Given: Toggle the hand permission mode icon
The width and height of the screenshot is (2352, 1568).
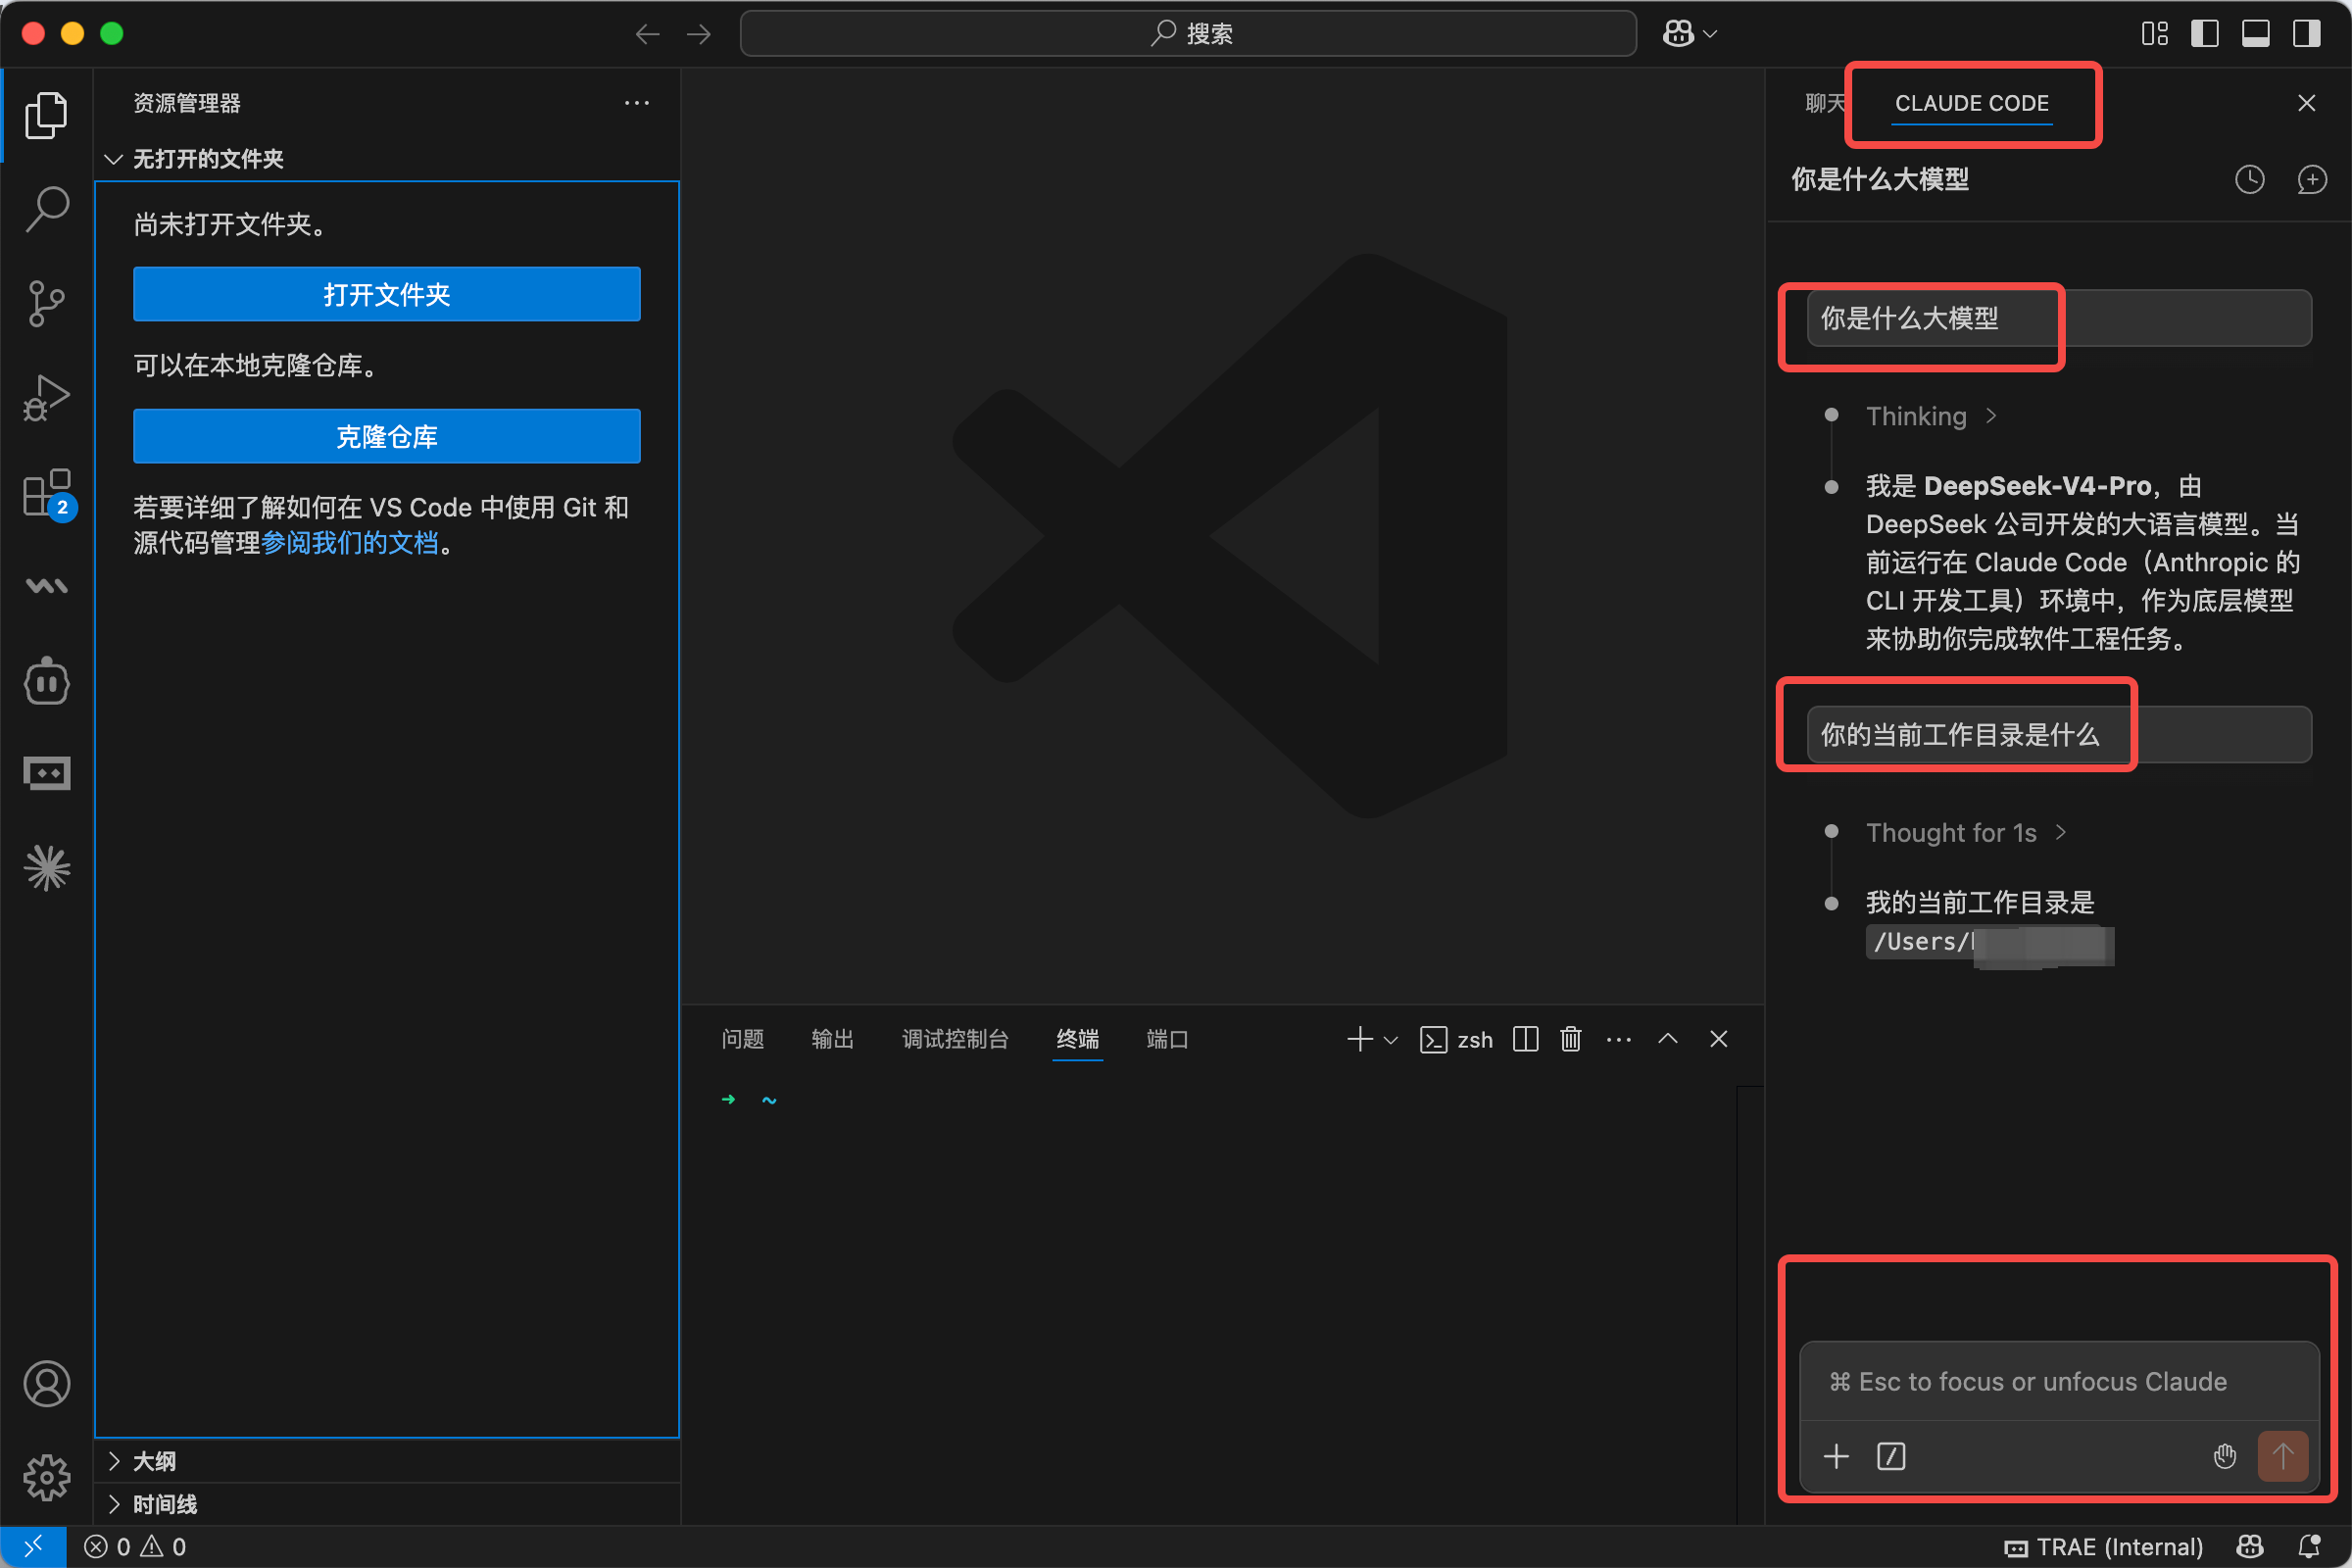Looking at the screenshot, I should pyautogui.click(x=2224, y=1456).
